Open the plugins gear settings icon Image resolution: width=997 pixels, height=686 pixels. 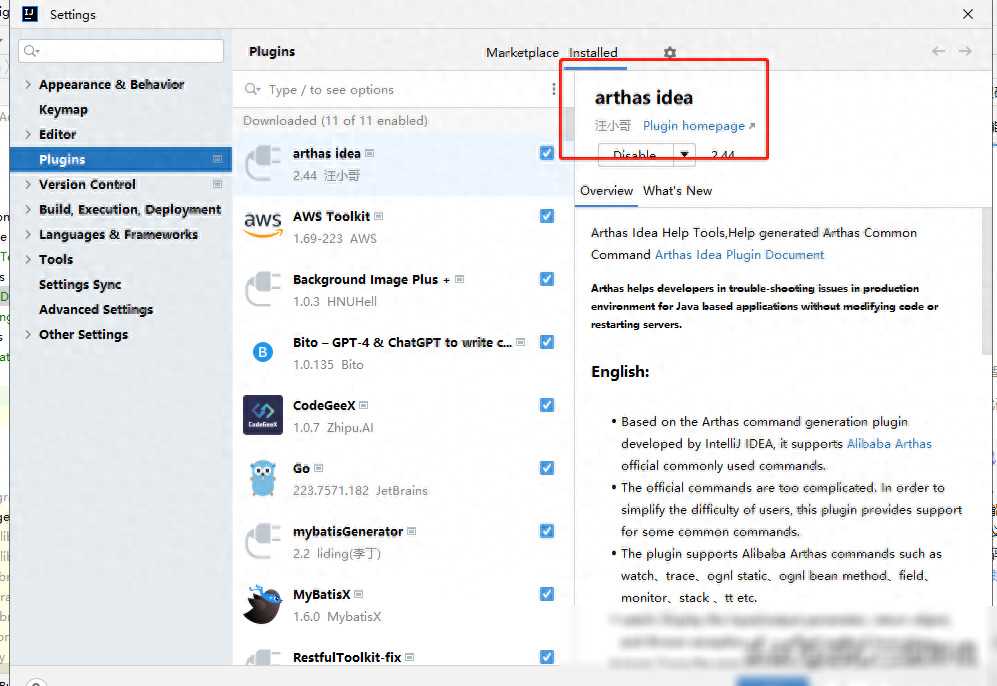(x=670, y=52)
